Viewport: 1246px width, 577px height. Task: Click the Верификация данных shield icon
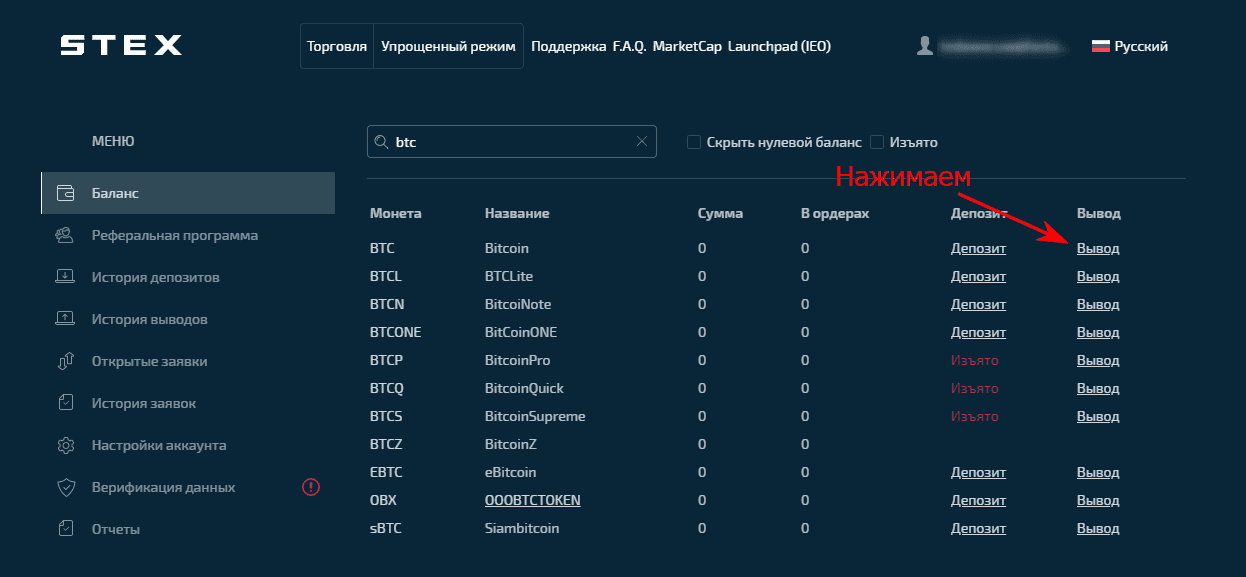(66, 487)
